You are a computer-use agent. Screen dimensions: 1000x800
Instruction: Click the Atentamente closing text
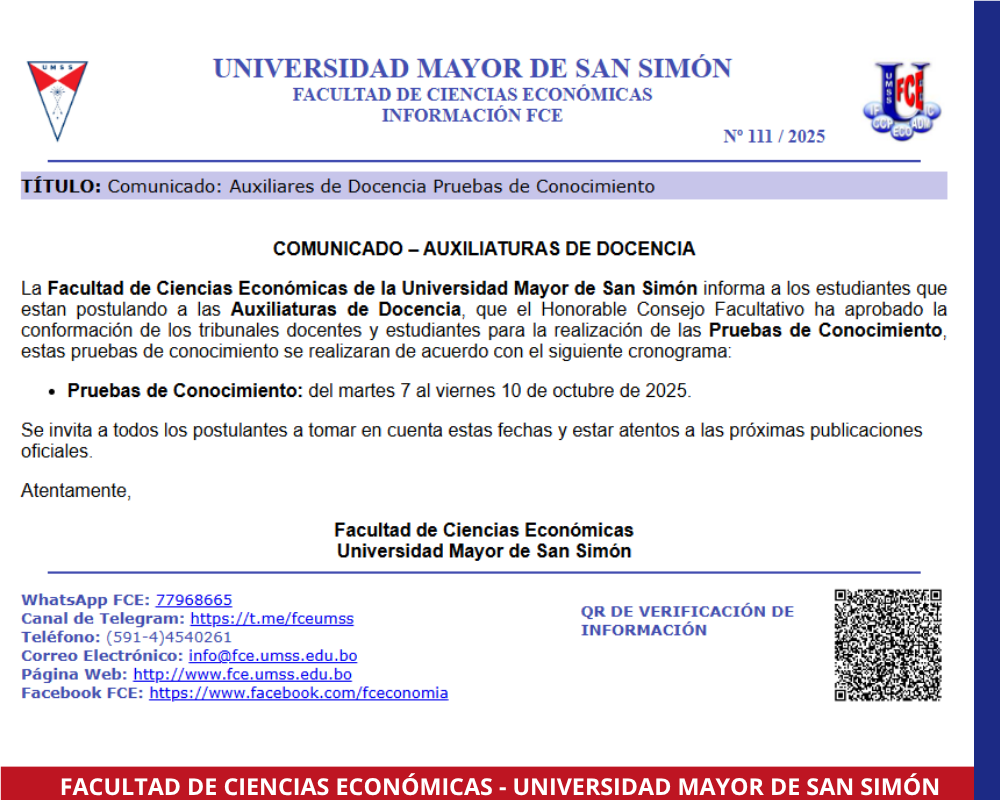(x=76, y=491)
